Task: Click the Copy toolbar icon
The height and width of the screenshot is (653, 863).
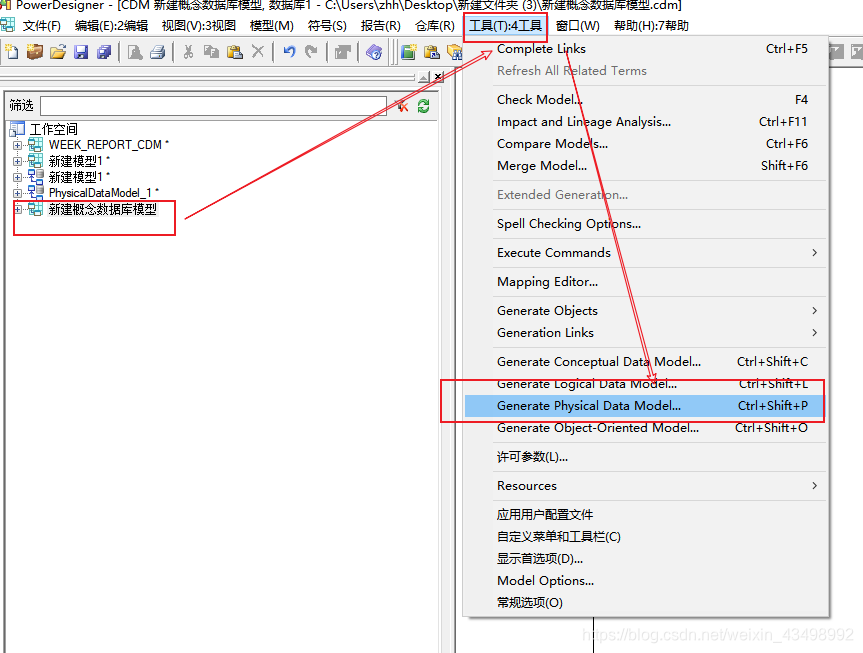Action: (x=211, y=52)
